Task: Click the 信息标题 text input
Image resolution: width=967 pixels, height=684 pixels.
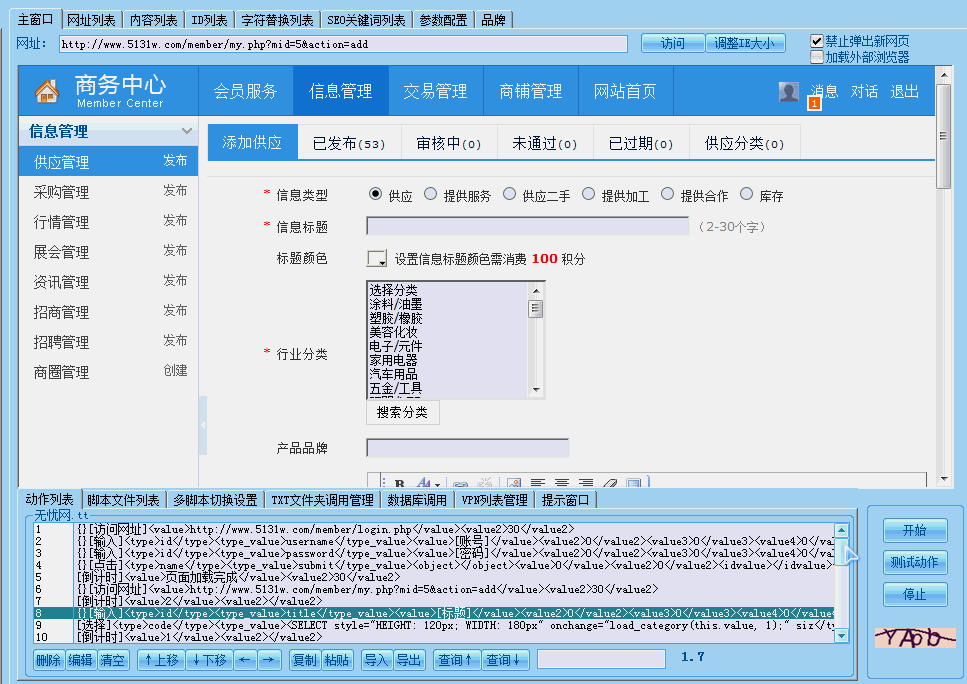Action: pos(527,226)
